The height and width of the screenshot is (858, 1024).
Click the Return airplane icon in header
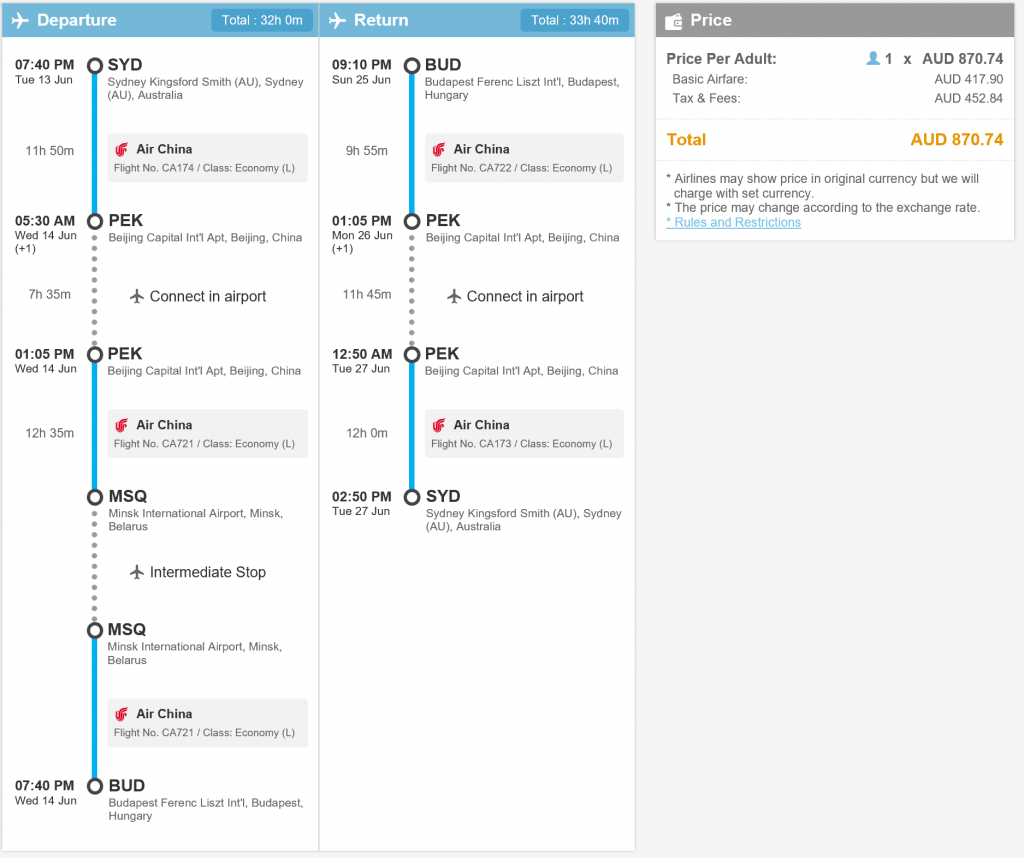pyautogui.click(x=338, y=20)
